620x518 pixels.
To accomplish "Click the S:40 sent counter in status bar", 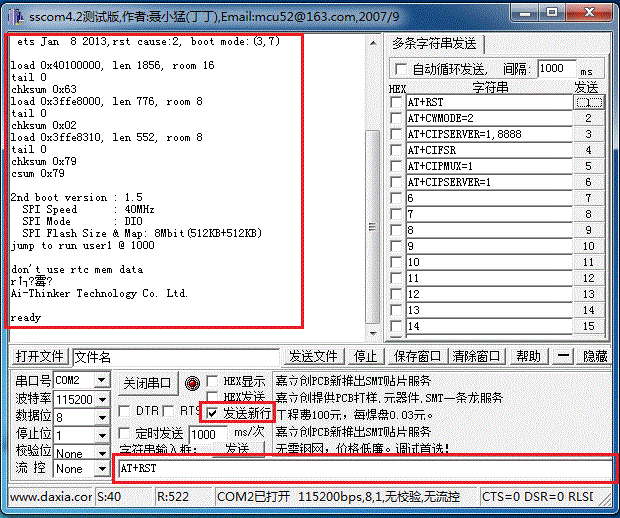I will 123,497.
